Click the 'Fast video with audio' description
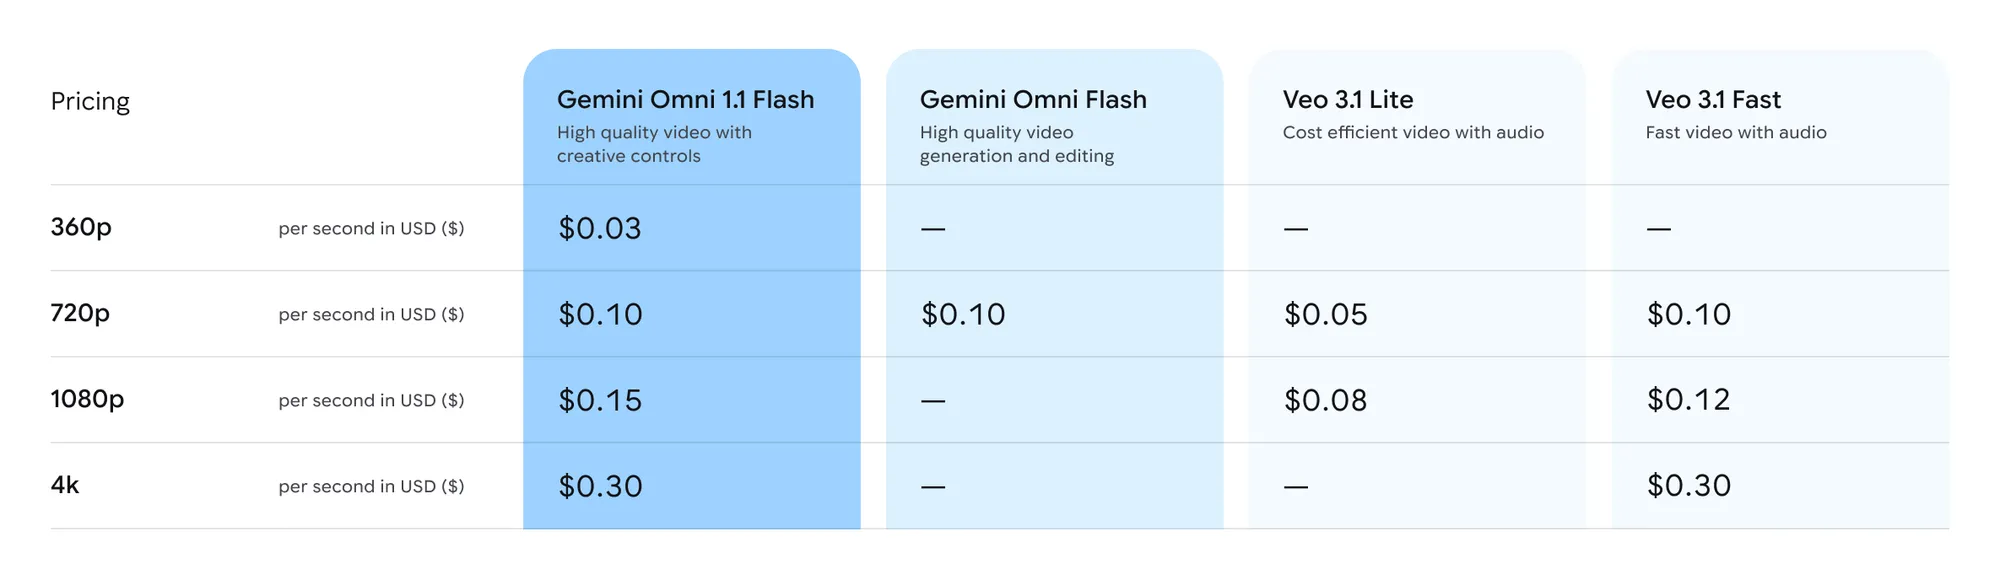 [x=1736, y=133]
